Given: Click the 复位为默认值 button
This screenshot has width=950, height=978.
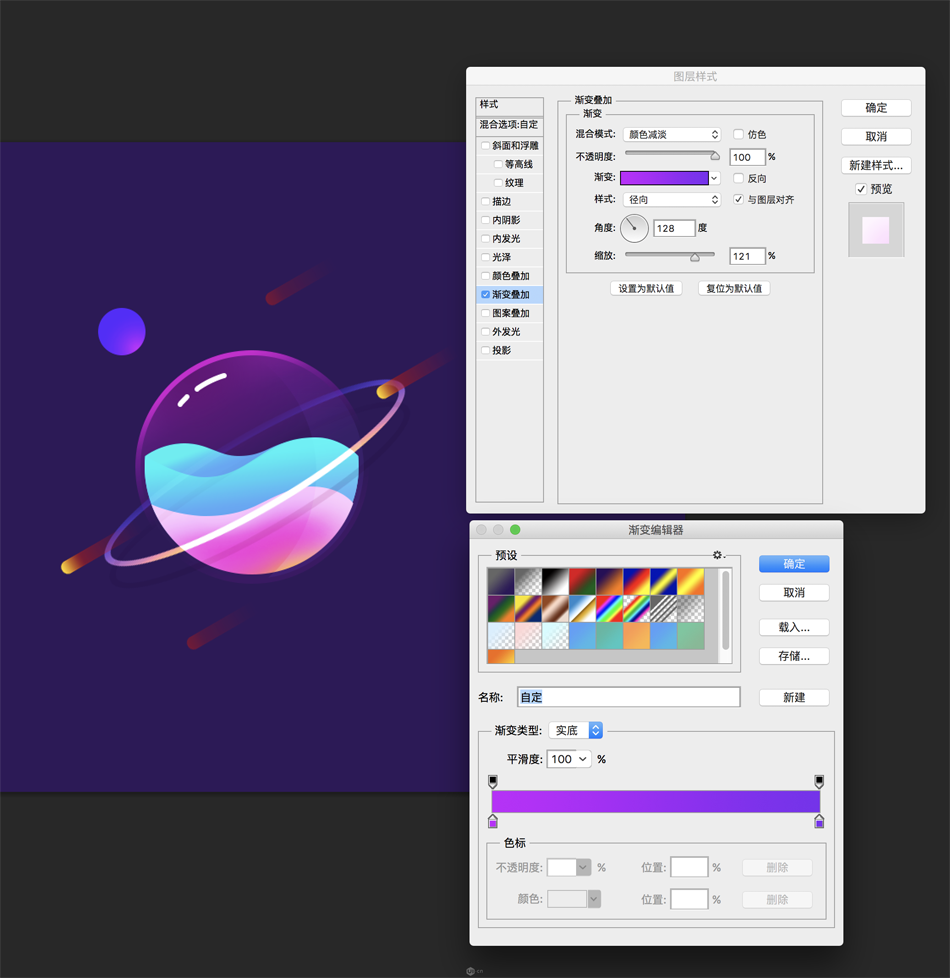Looking at the screenshot, I should coord(734,288).
